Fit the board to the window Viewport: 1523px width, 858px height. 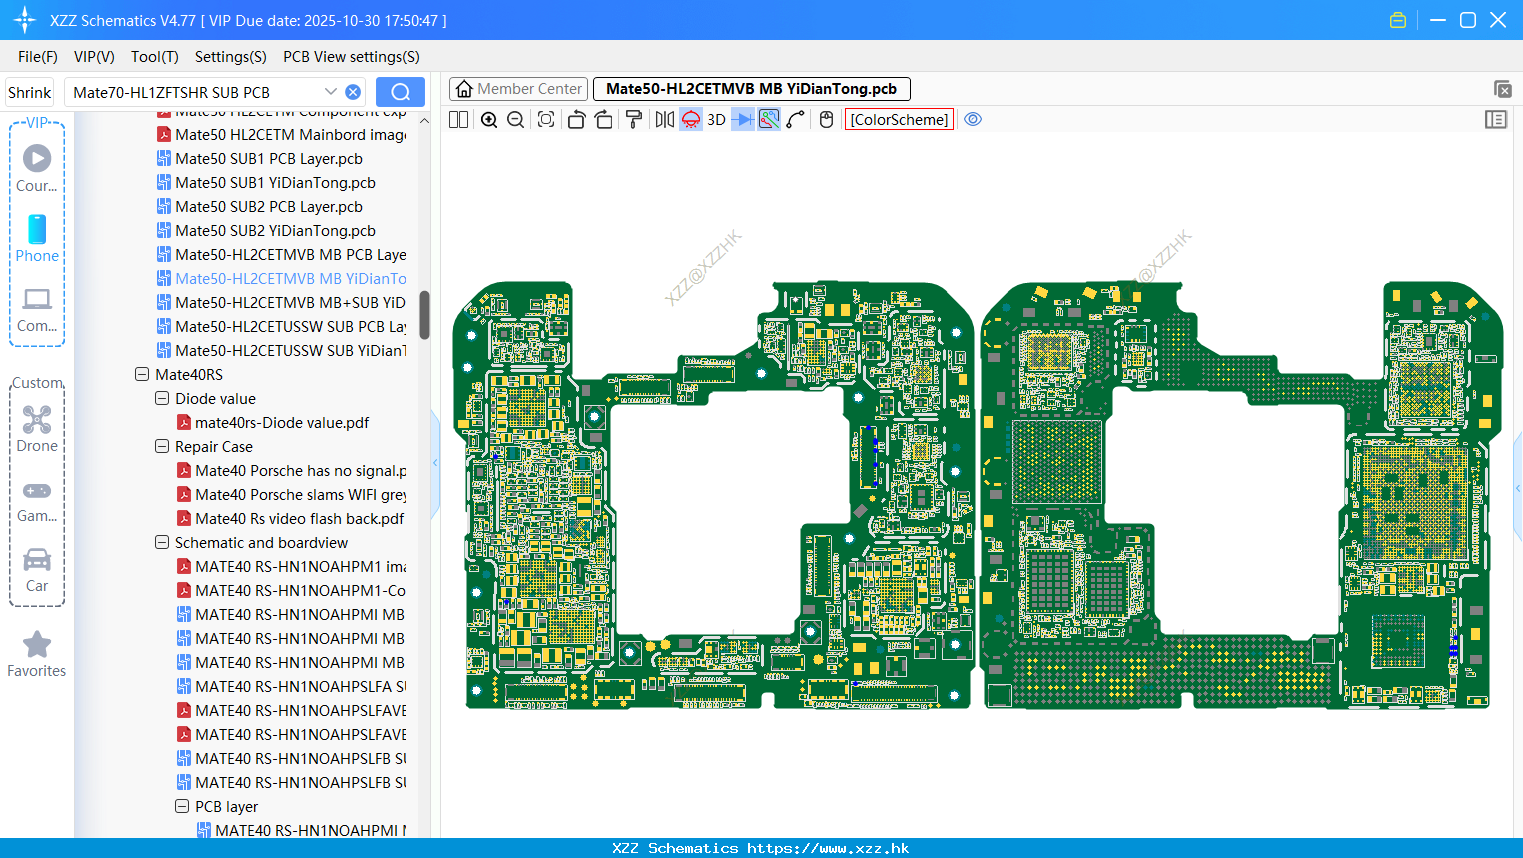(x=546, y=120)
